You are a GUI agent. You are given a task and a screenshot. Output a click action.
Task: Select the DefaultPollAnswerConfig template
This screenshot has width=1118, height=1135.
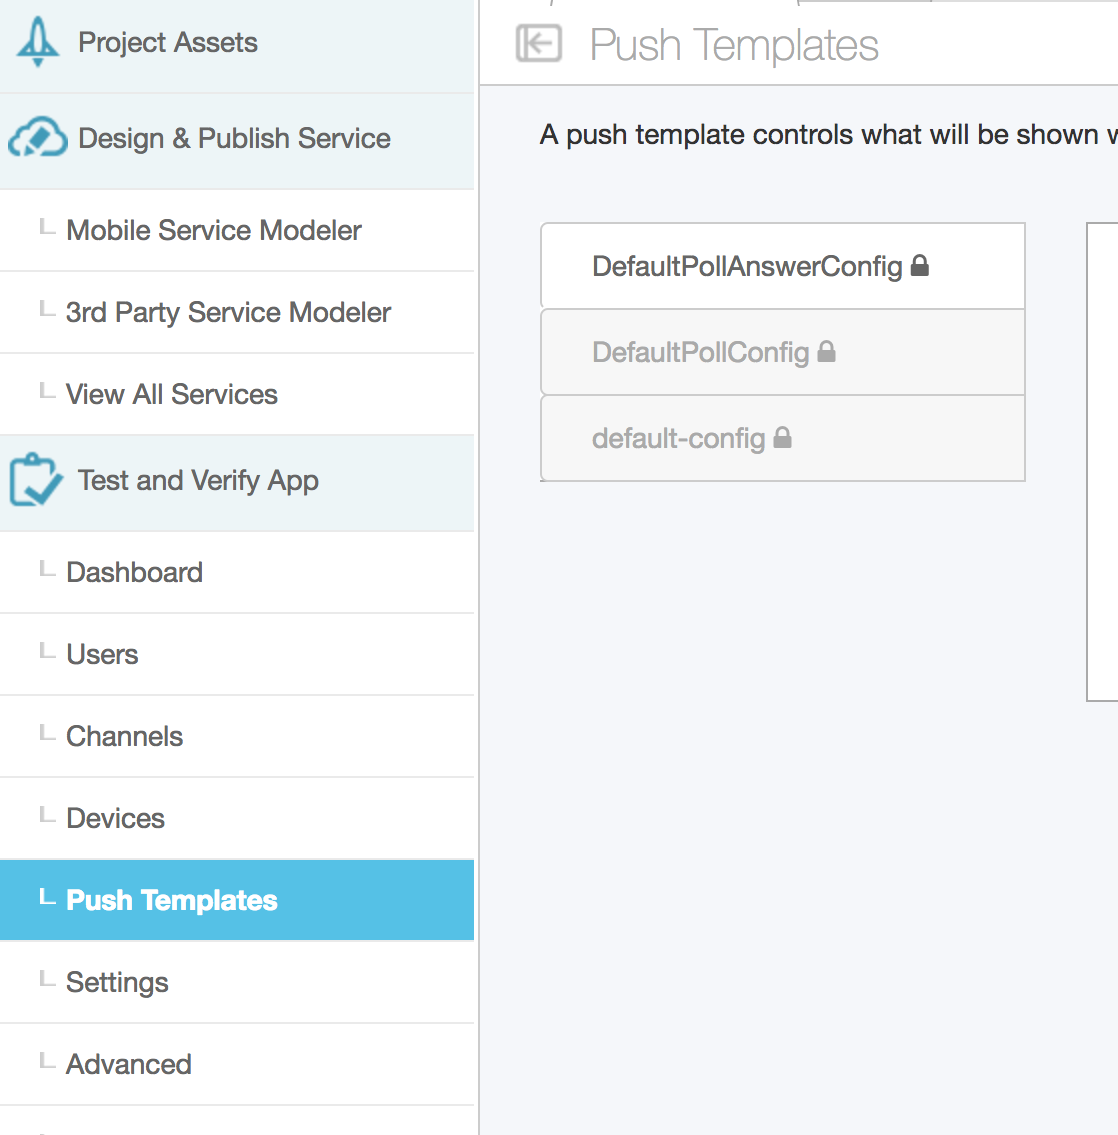(x=783, y=266)
